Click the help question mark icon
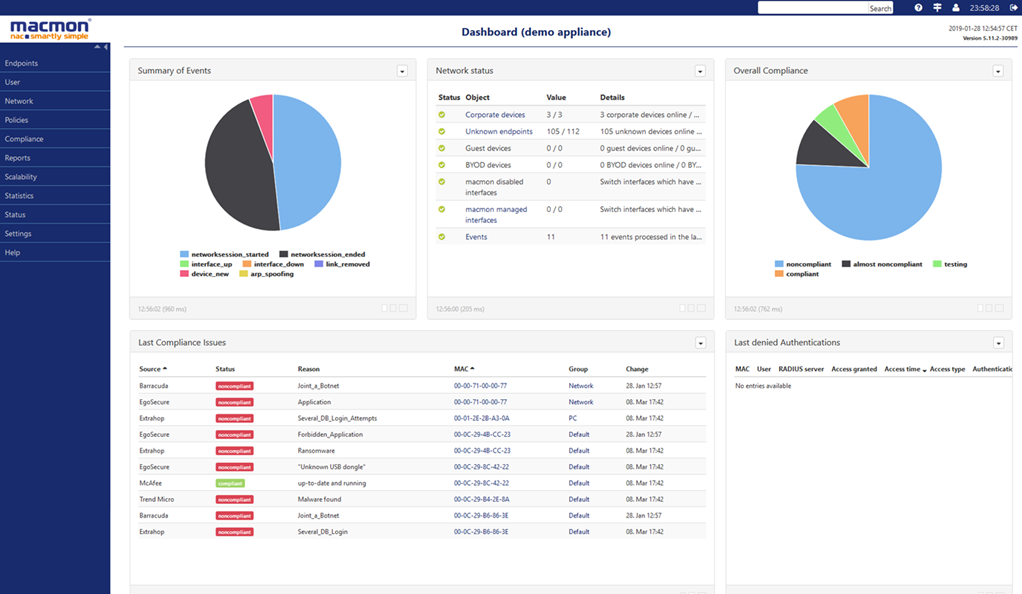The width and height of the screenshot is (1022, 594). coord(918,8)
